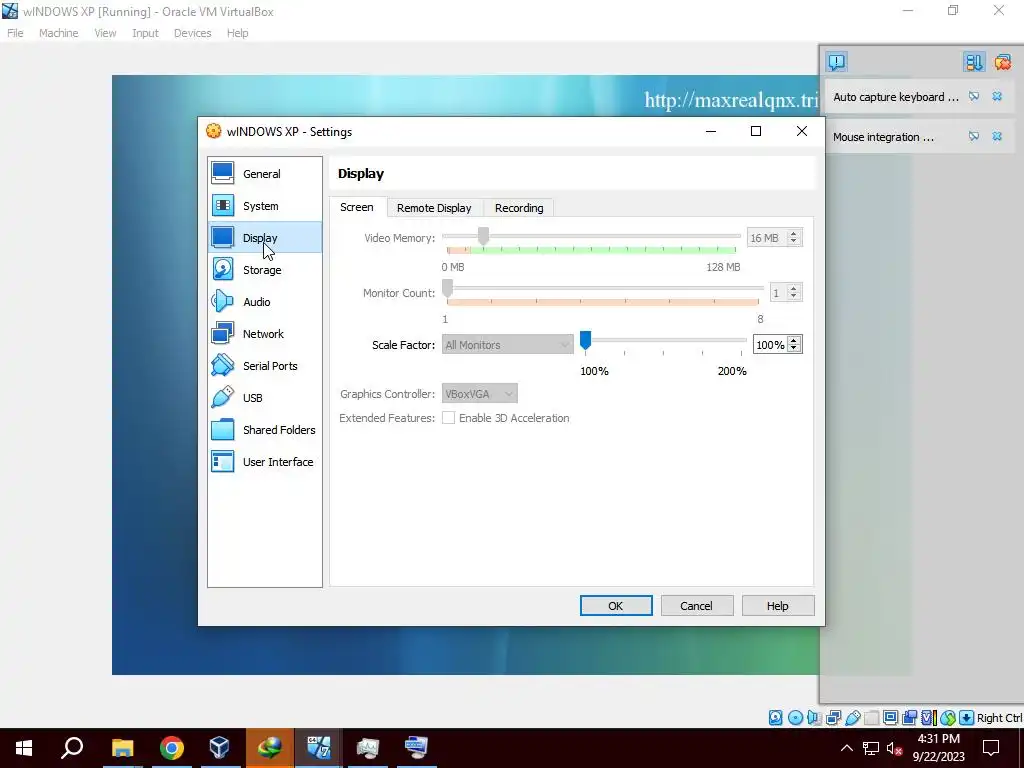
Task: Open taskbar search magnifier
Action: click(72, 748)
